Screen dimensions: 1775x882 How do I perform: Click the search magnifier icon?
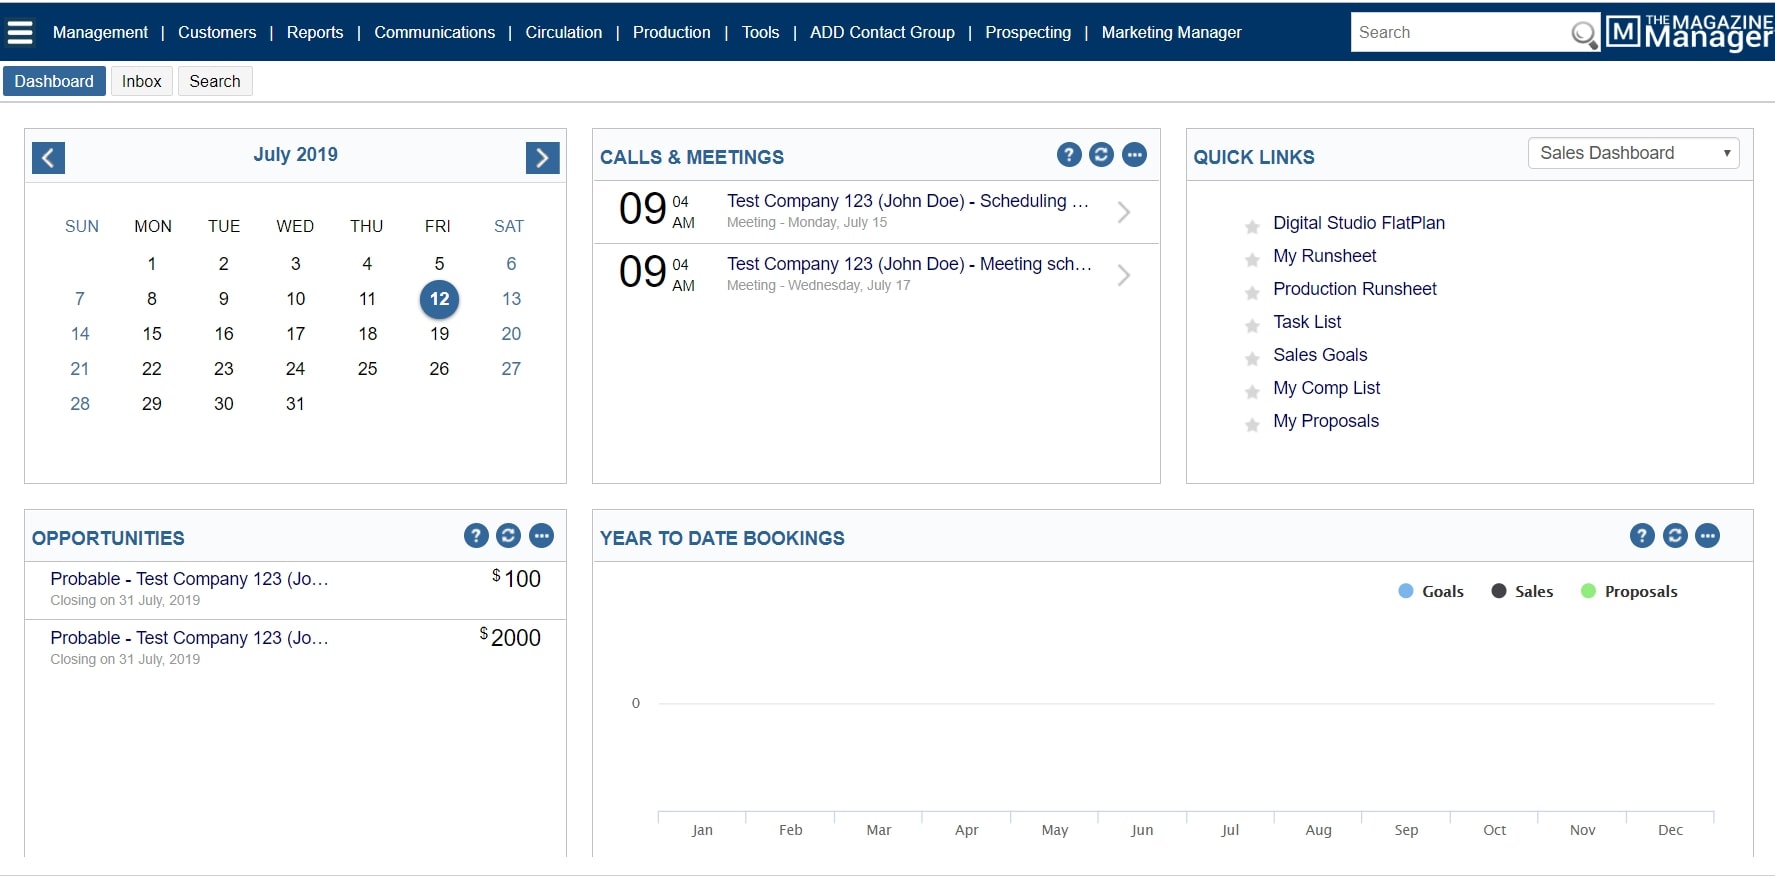1583,34
